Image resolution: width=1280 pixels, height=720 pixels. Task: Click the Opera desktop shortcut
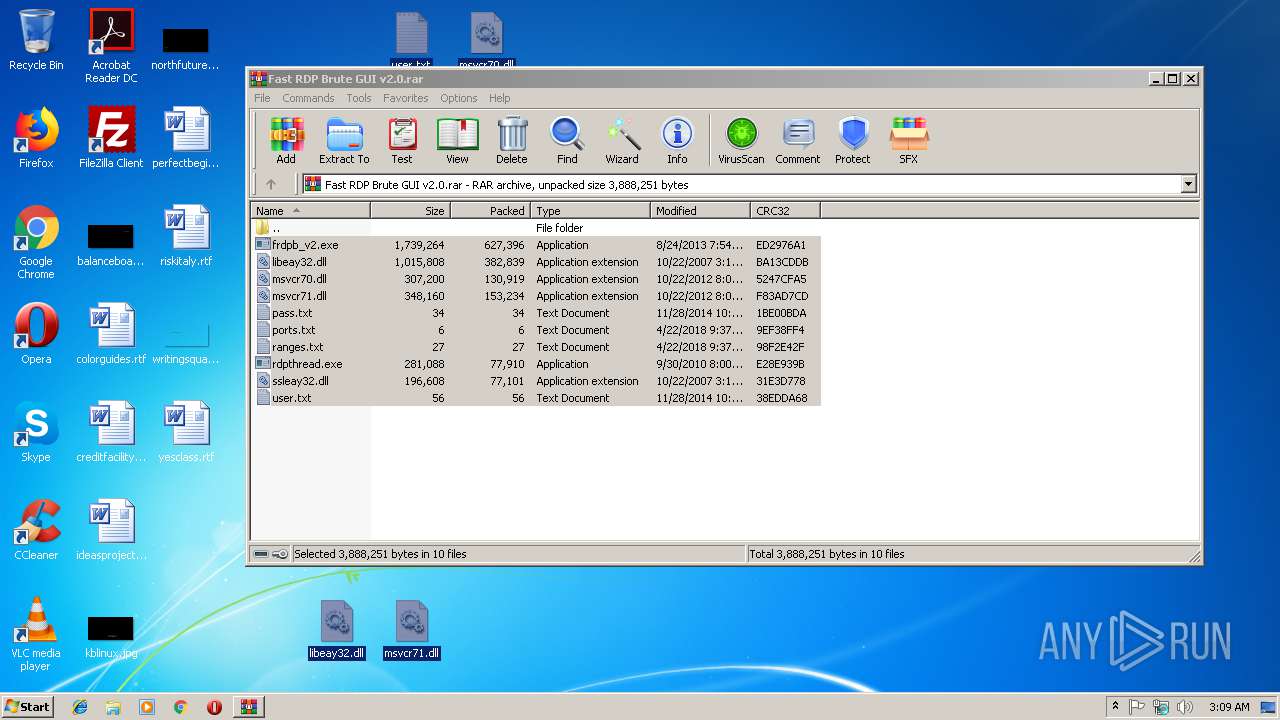click(36, 334)
